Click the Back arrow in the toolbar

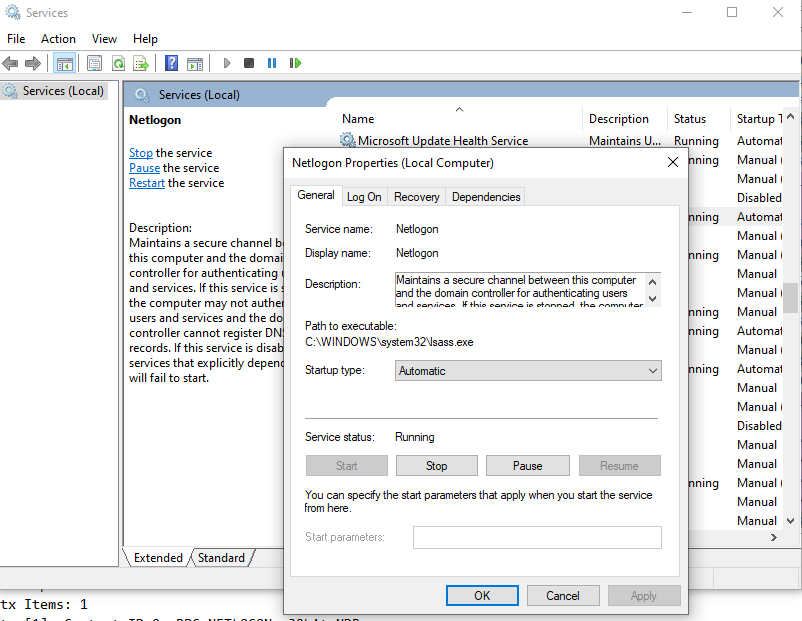[x=11, y=64]
